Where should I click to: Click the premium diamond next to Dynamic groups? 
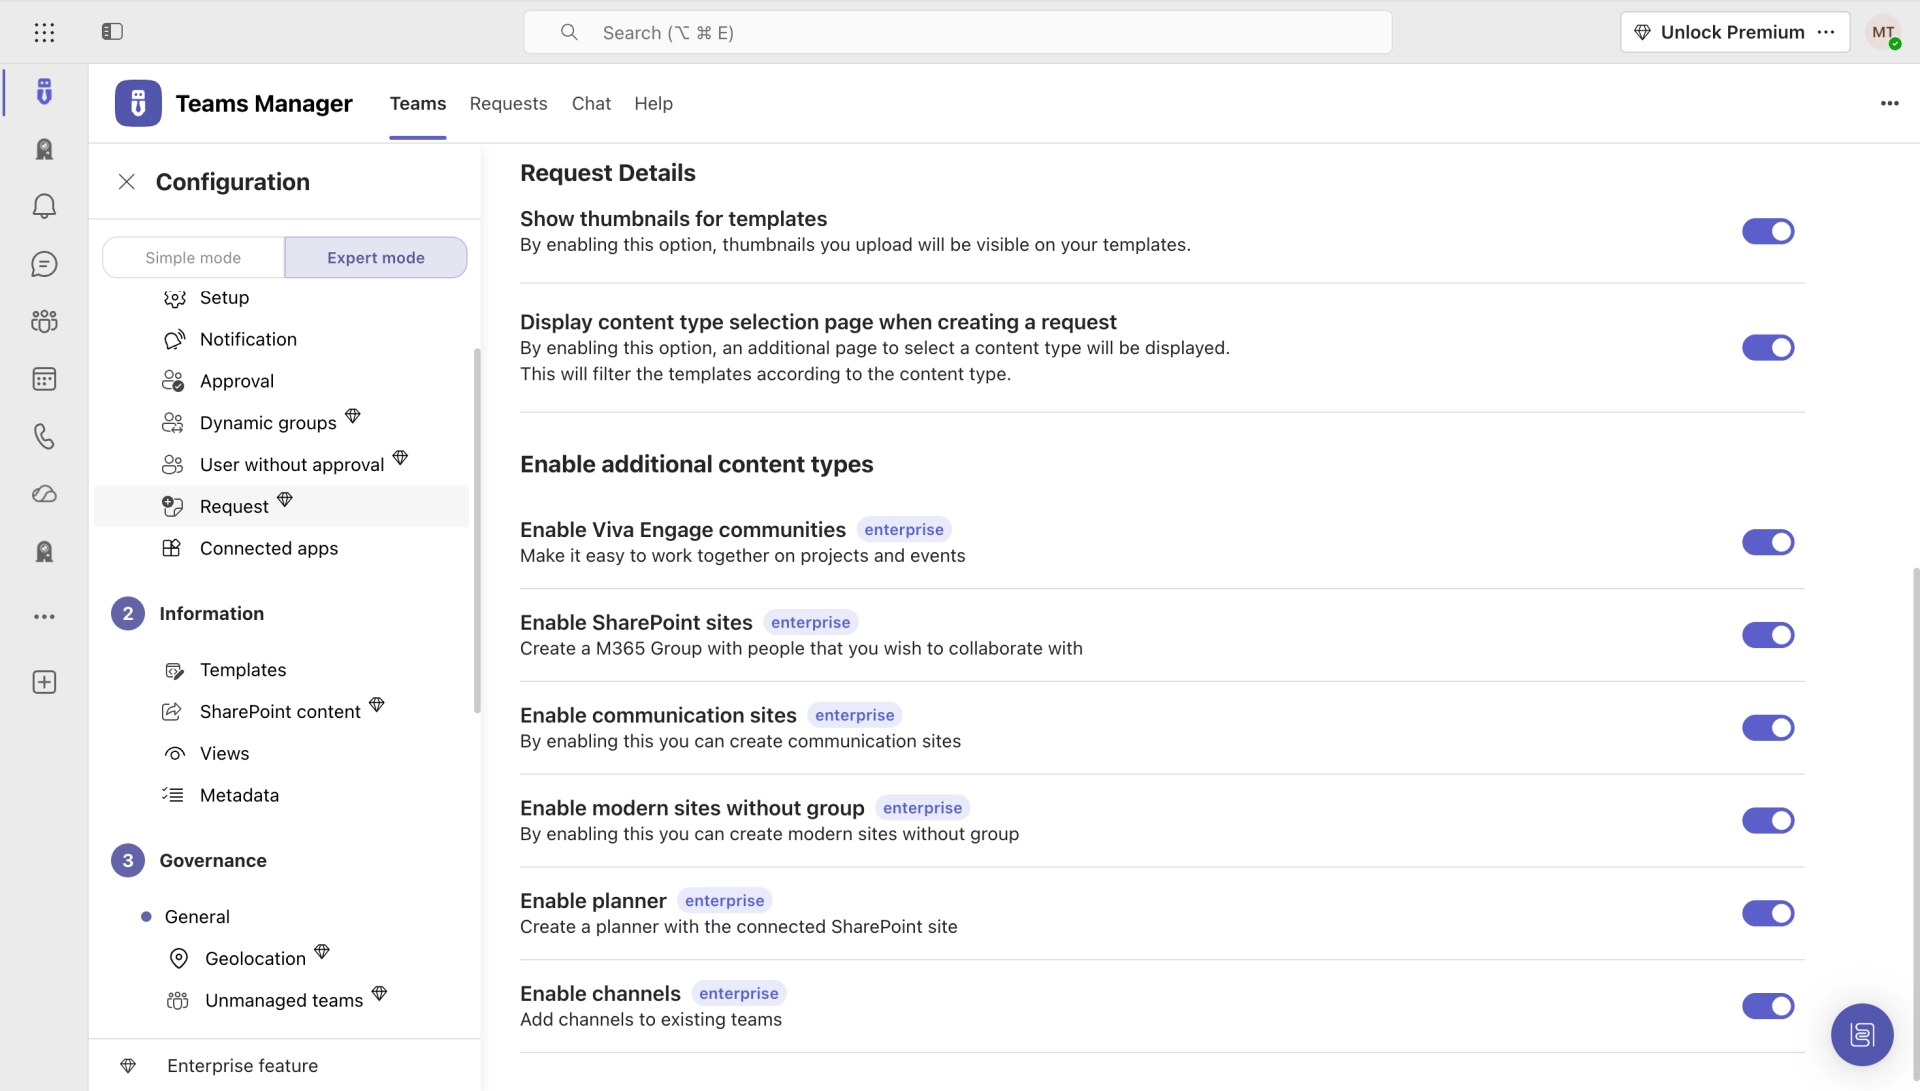[353, 416]
